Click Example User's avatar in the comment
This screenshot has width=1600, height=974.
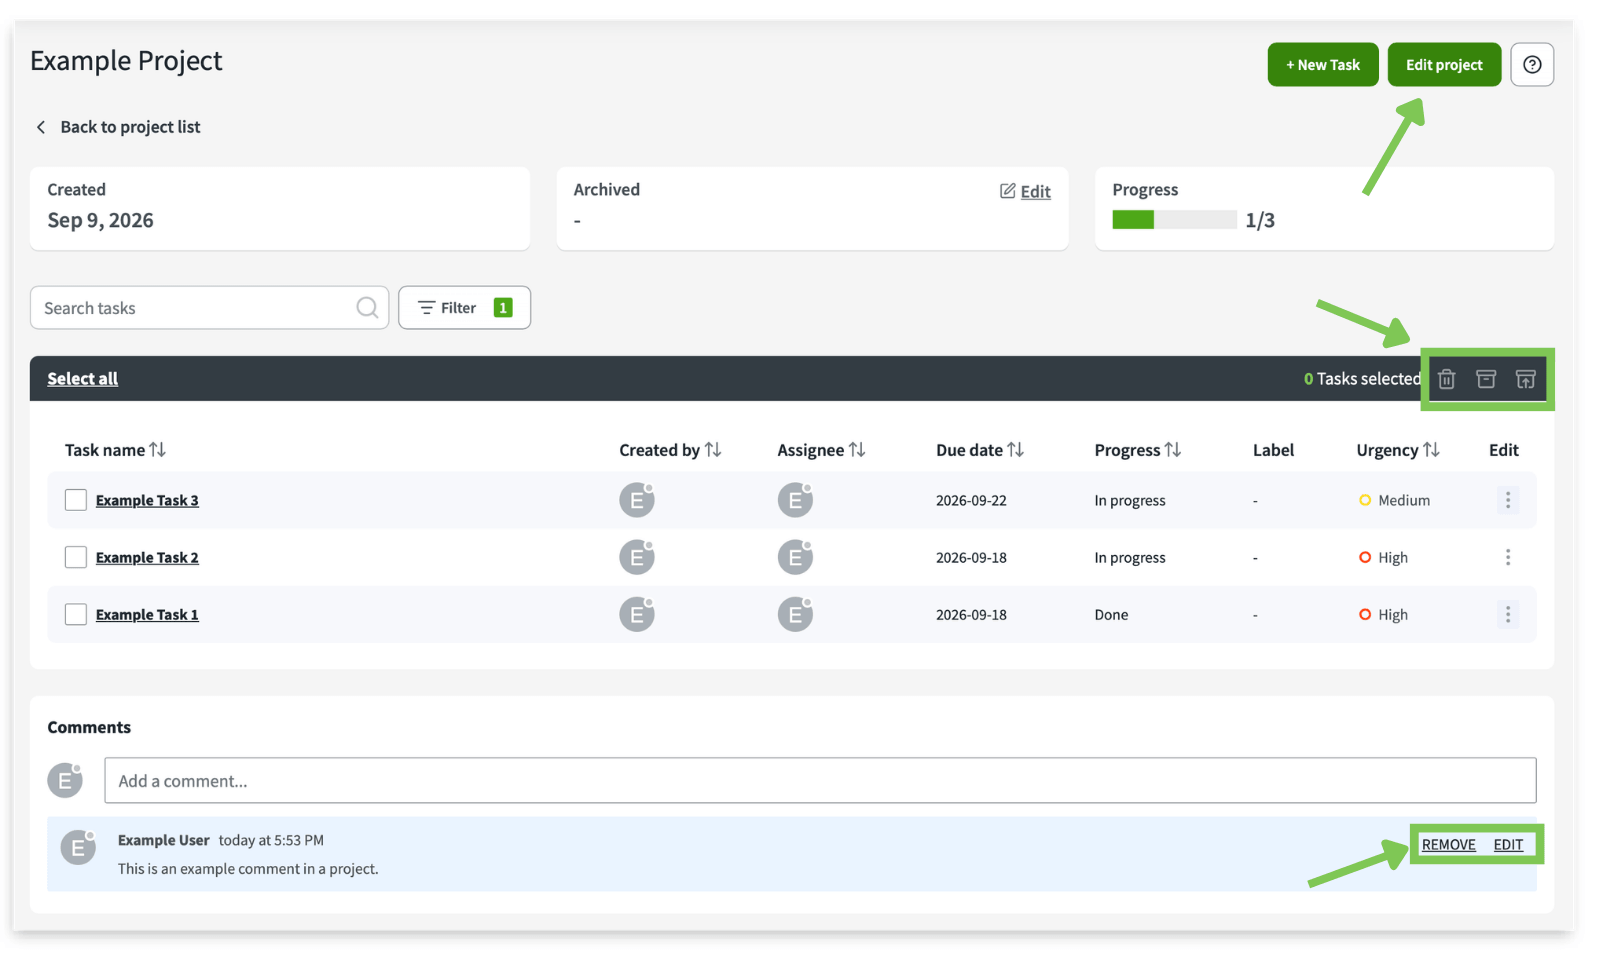(x=78, y=847)
